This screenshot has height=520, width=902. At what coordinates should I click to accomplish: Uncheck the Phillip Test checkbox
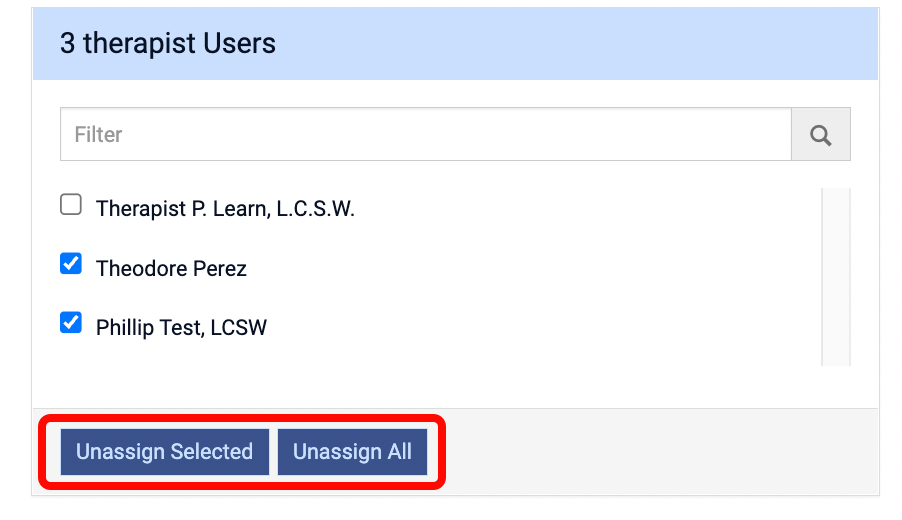(x=71, y=323)
